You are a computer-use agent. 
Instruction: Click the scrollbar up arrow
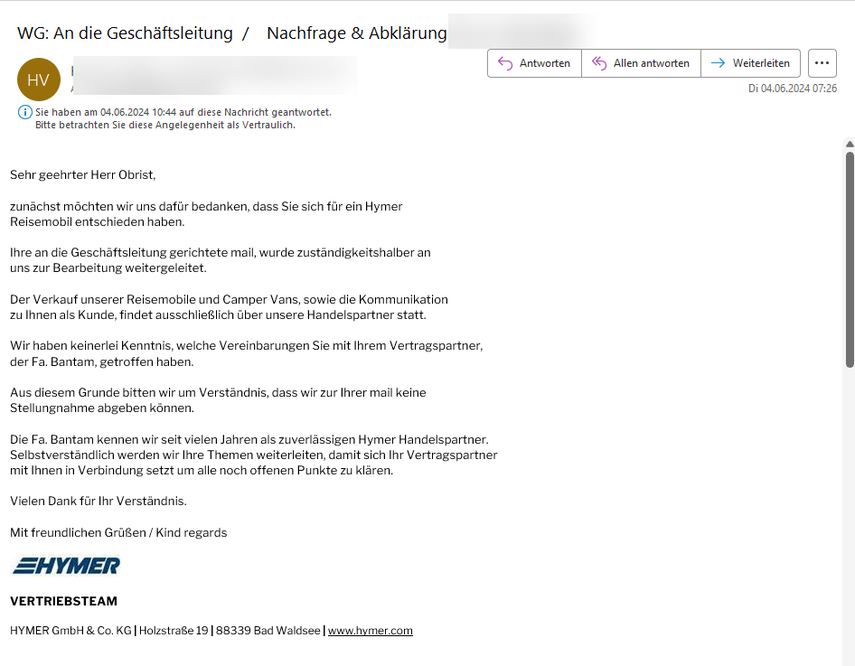[x=849, y=144]
